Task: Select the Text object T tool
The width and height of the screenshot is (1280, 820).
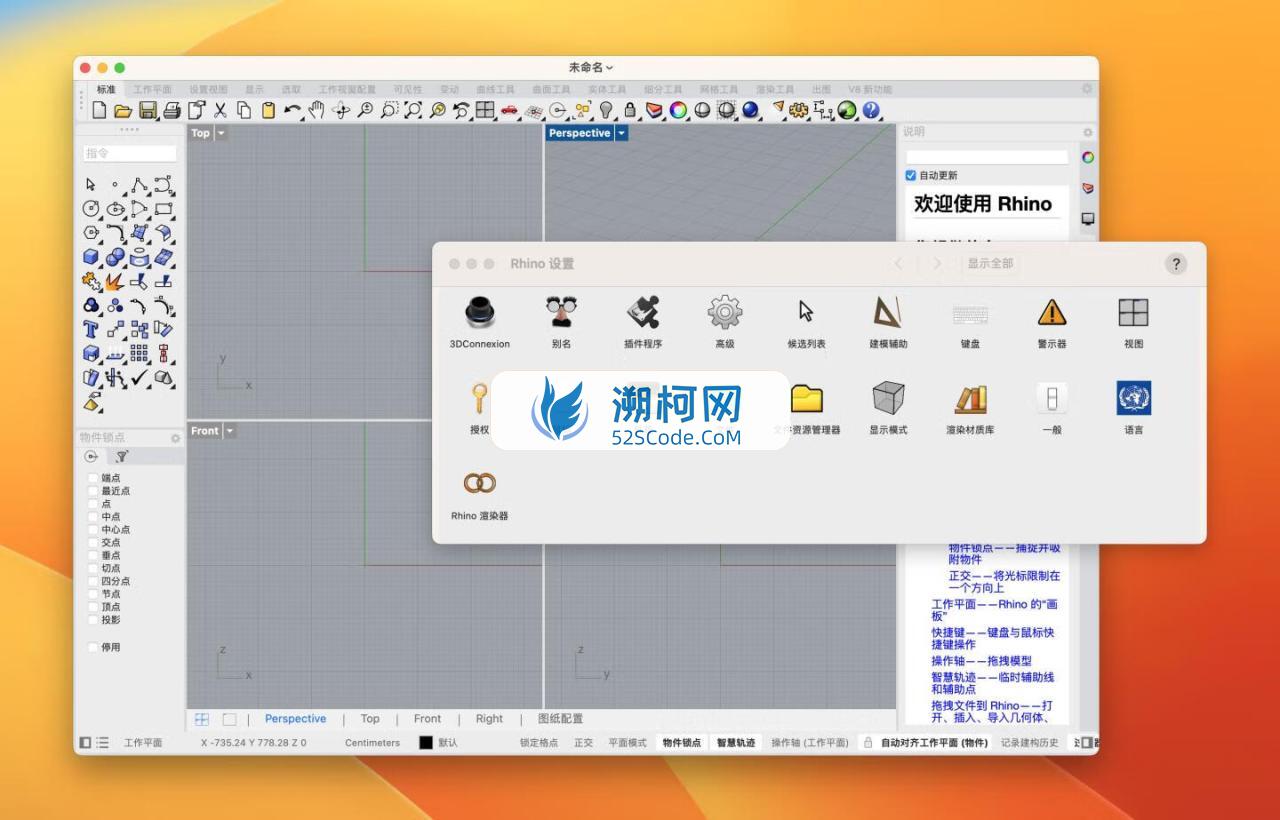Action: pos(92,330)
